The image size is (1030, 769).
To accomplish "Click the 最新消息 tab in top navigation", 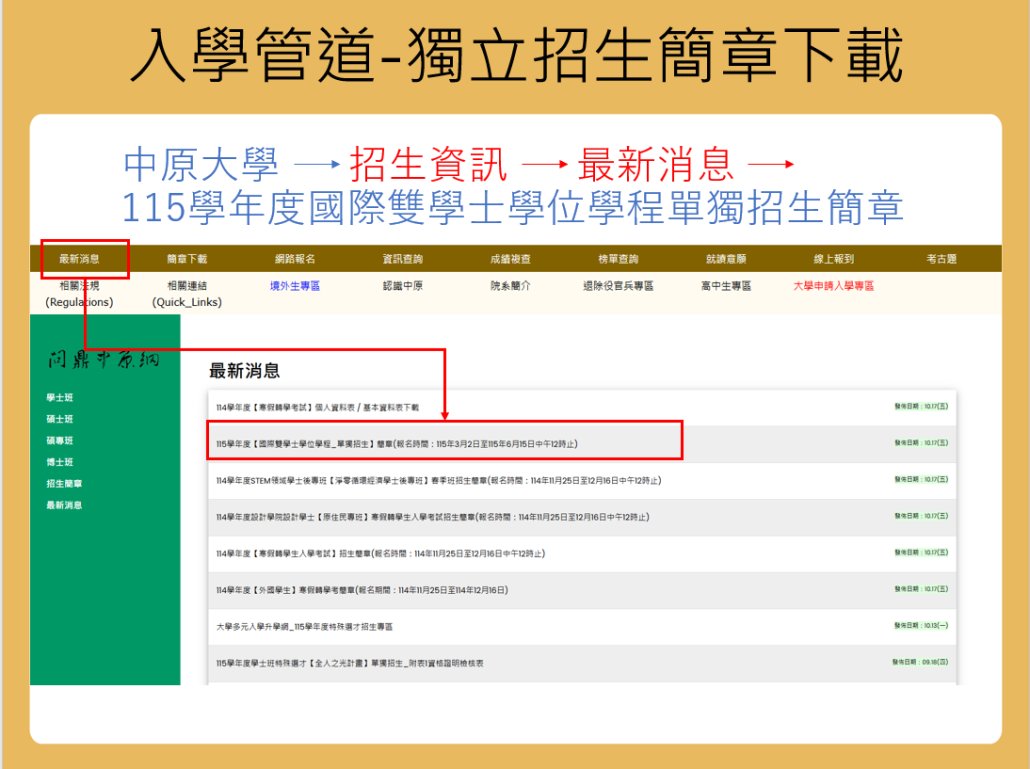I will coord(79,259).
